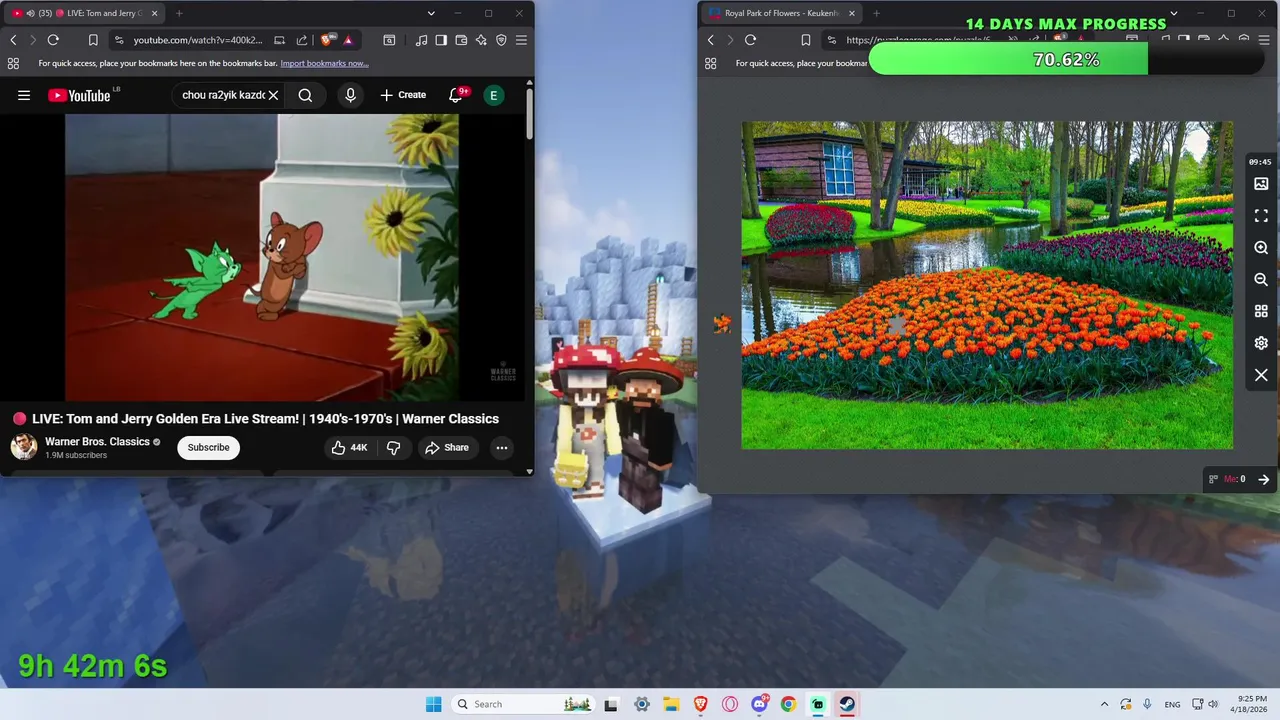The image size is (1280, 720).
Task: Click the YouTube logo to go home
Action: pyautogui.click(x=80, y=95)
